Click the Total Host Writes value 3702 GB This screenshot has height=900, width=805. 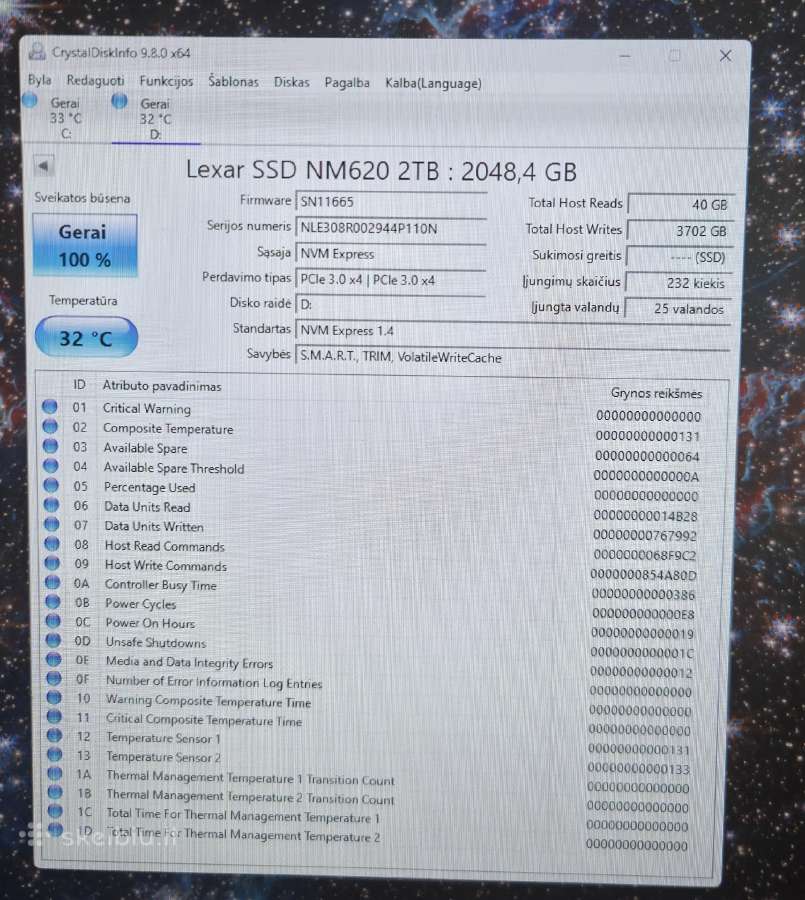pyautogui.click(x=680, y=231)
